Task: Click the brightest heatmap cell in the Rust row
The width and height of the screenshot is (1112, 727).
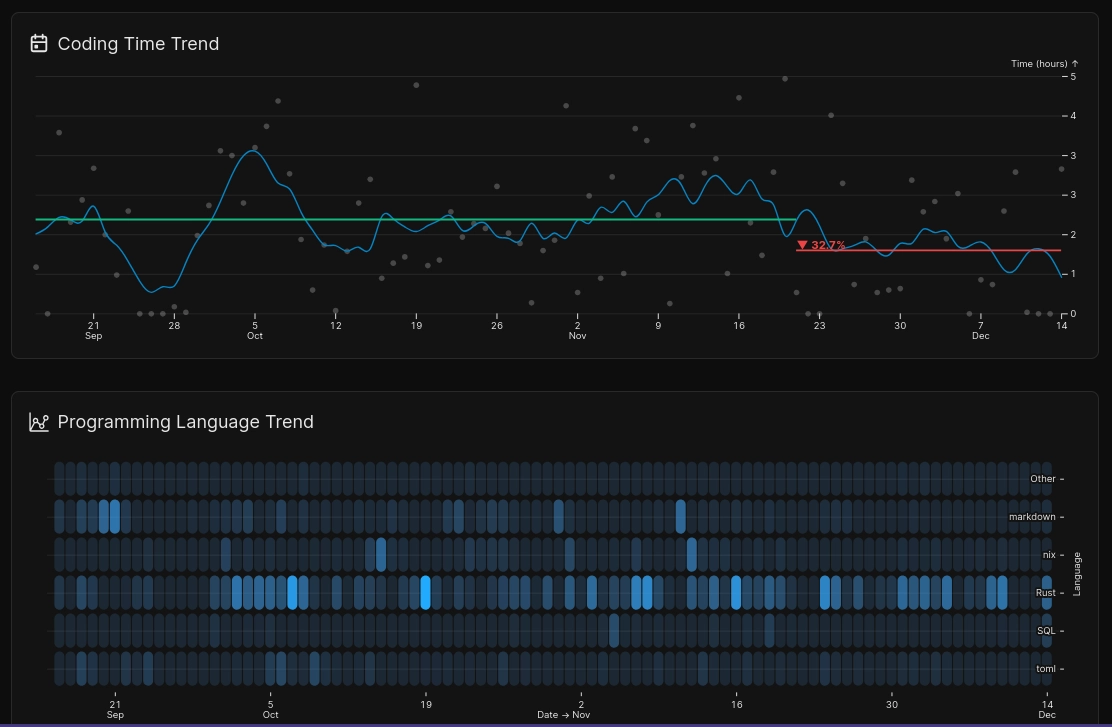Action: (x=425, y=593)
